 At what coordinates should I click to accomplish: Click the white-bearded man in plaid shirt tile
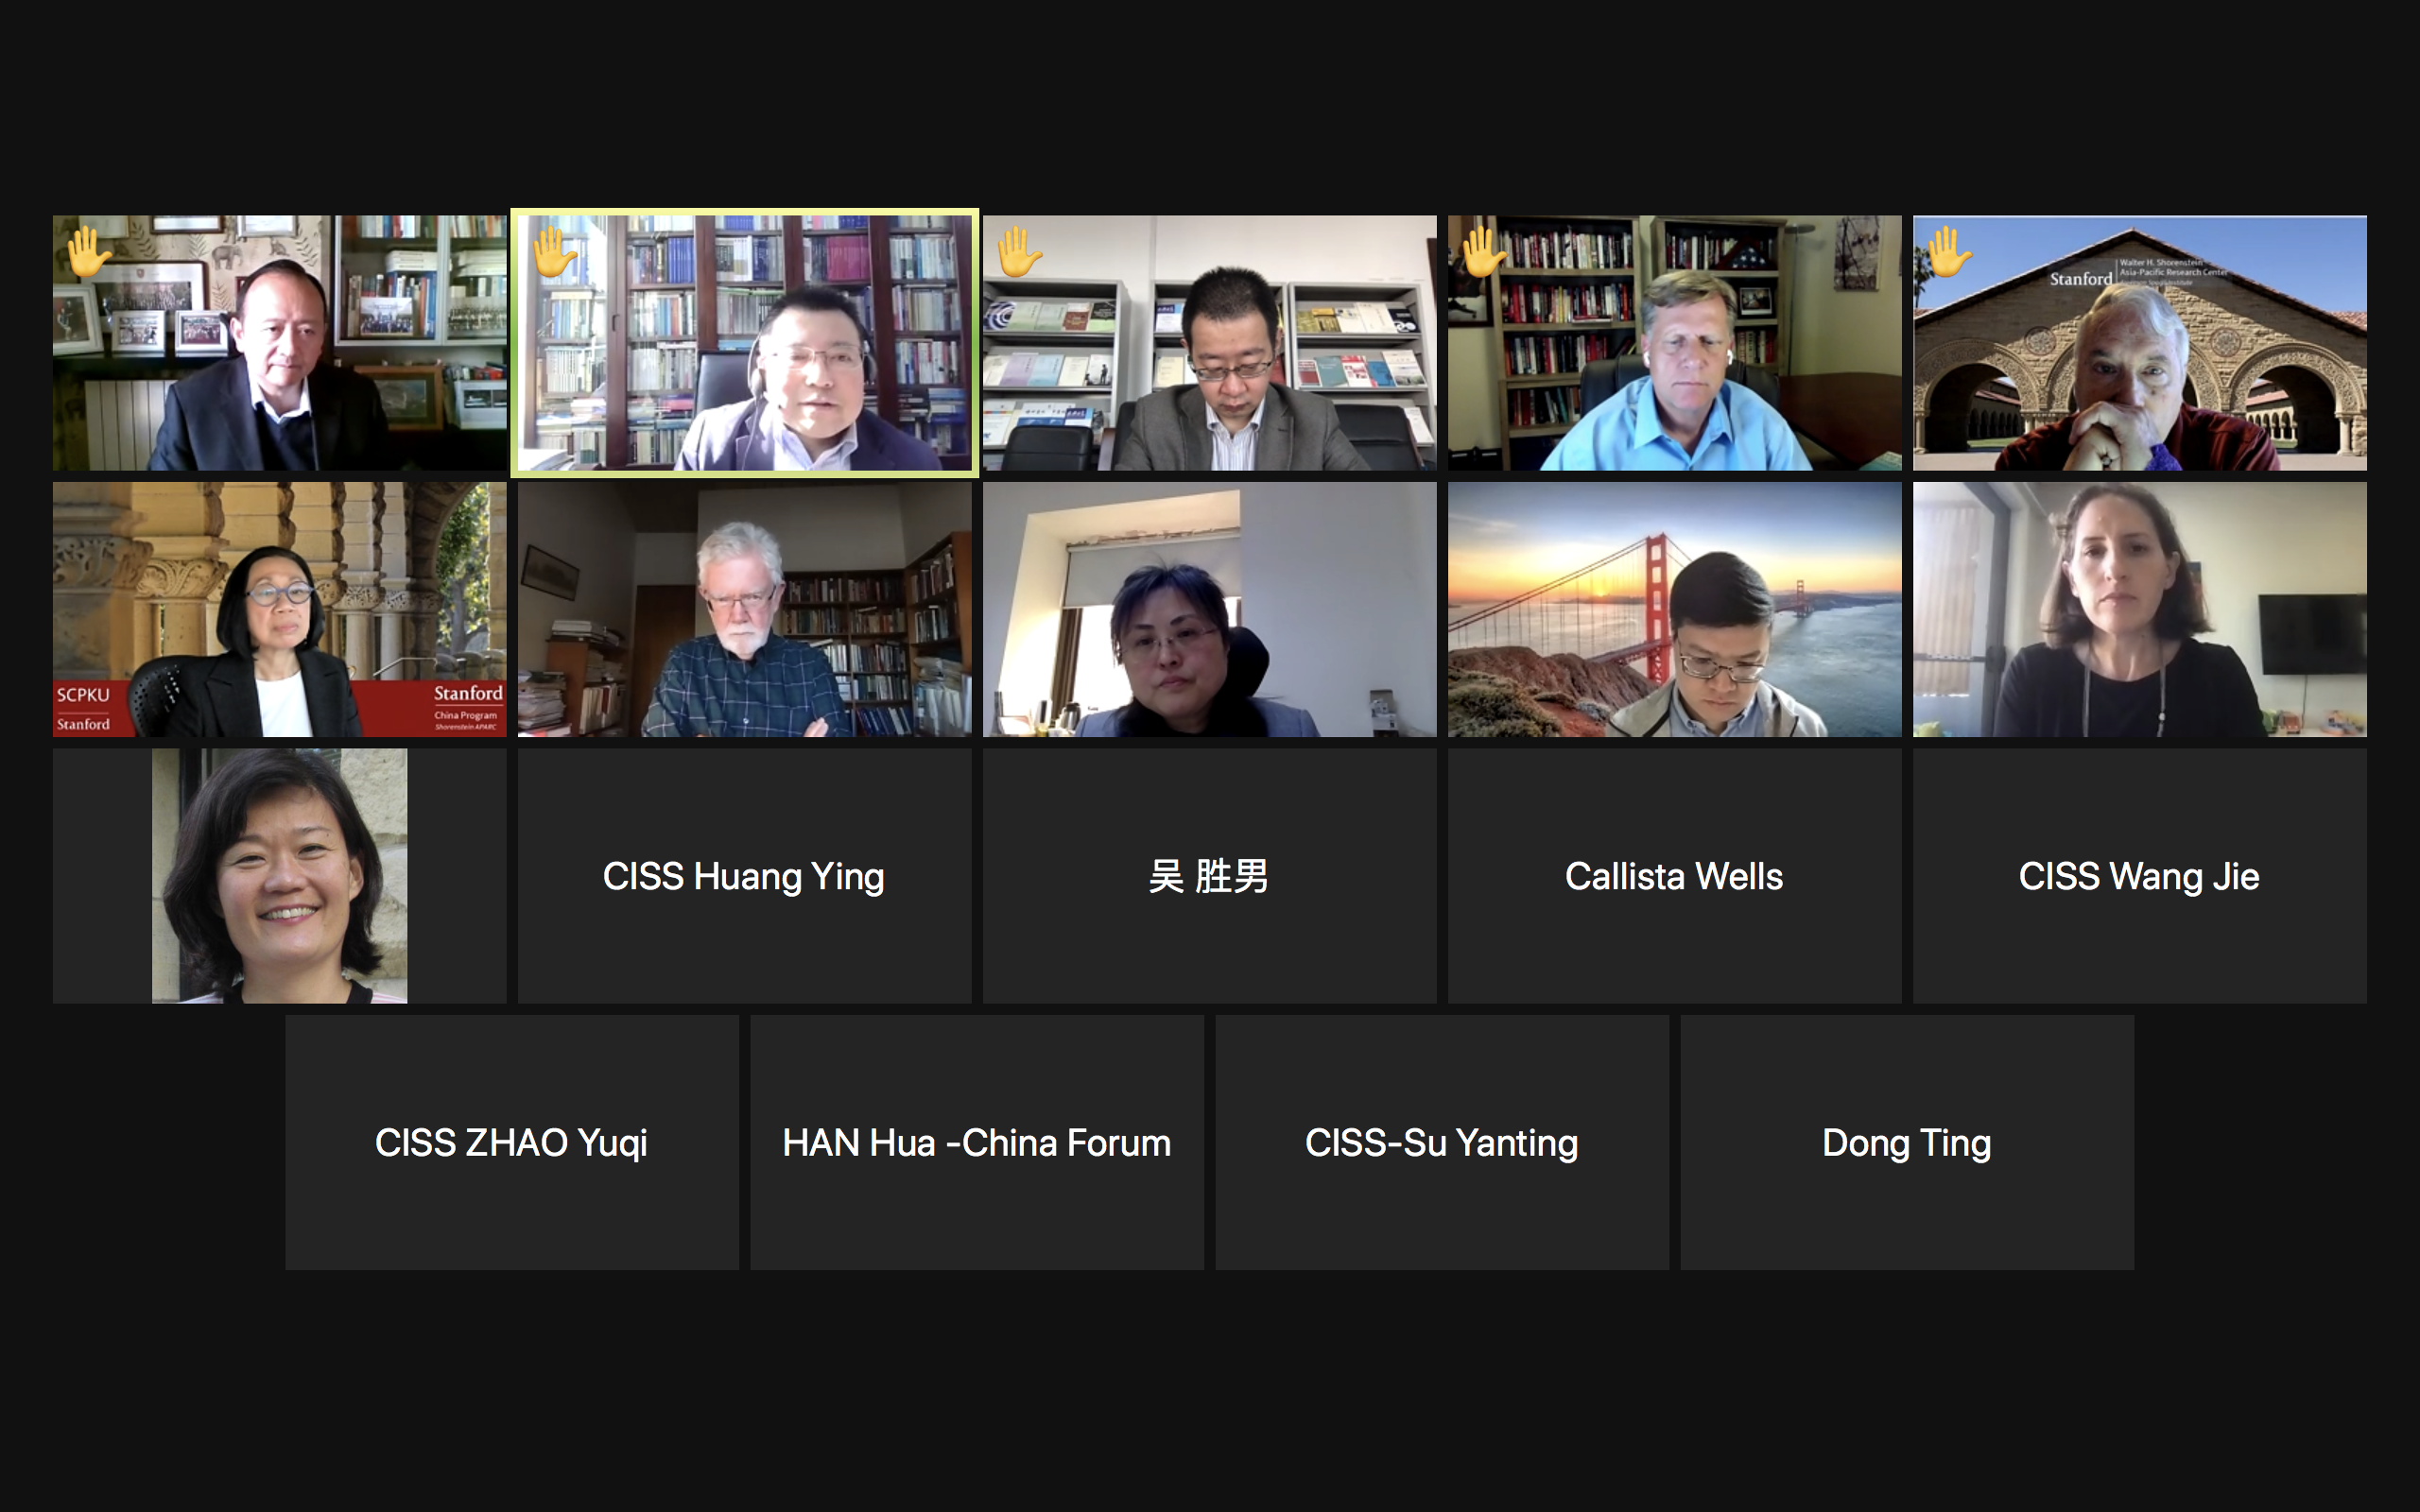[744, 610]
